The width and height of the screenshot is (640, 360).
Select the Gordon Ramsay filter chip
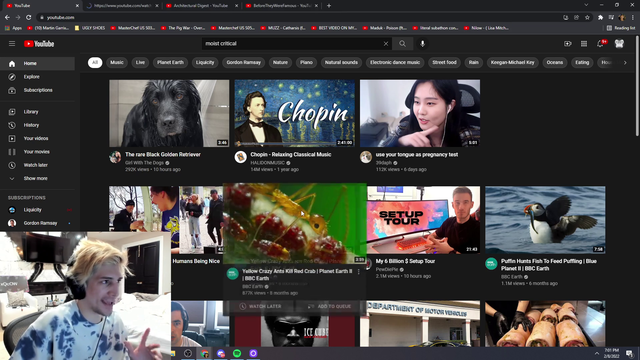click(244, 62)
